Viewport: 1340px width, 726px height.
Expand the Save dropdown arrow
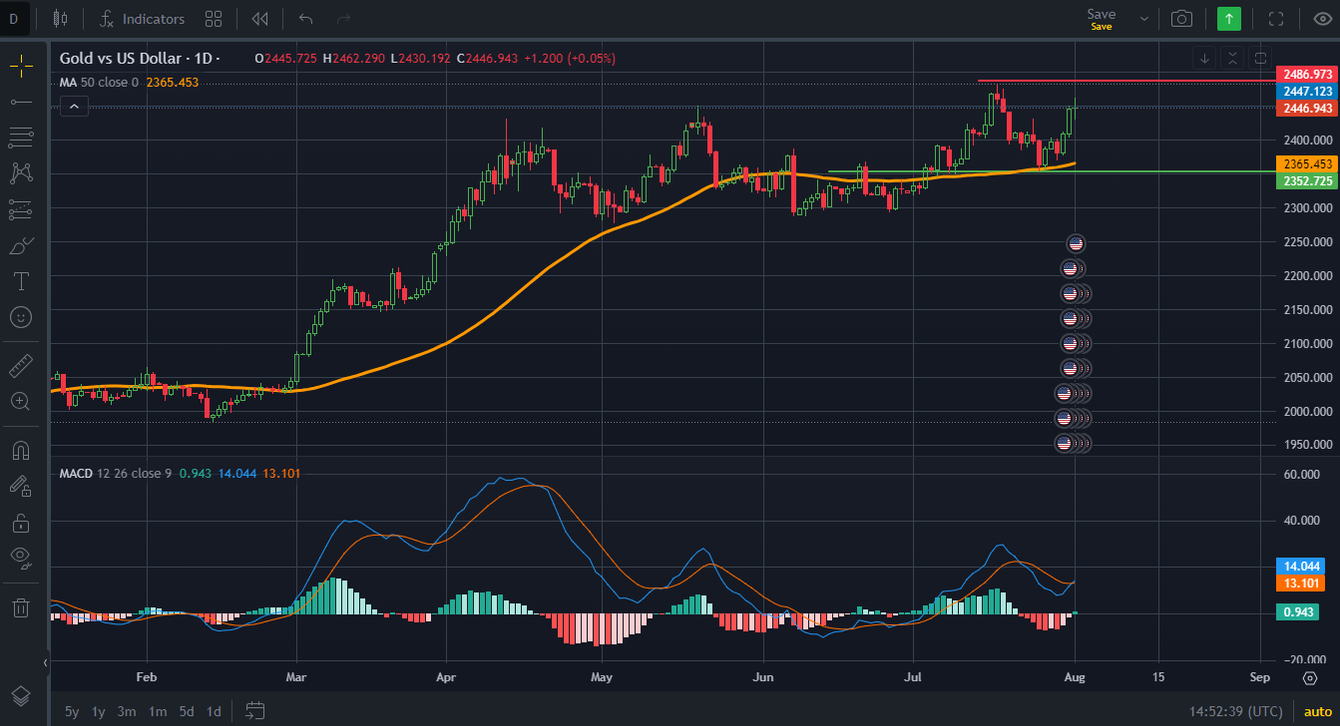[x=1143, y=18]
